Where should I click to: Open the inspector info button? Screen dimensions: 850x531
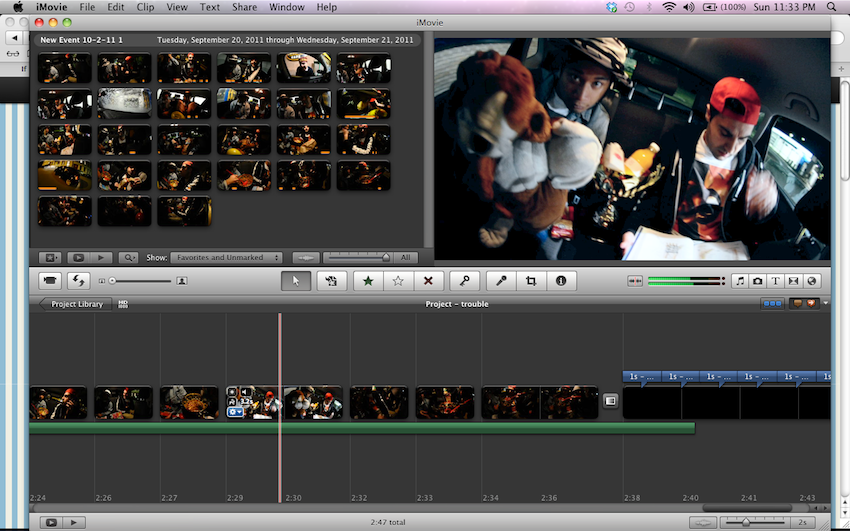pos(561,281)
